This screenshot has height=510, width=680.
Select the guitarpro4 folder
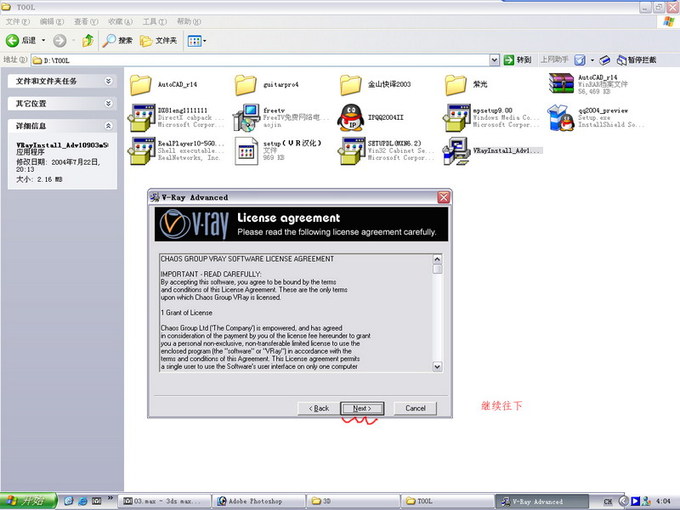pos(267,85)
